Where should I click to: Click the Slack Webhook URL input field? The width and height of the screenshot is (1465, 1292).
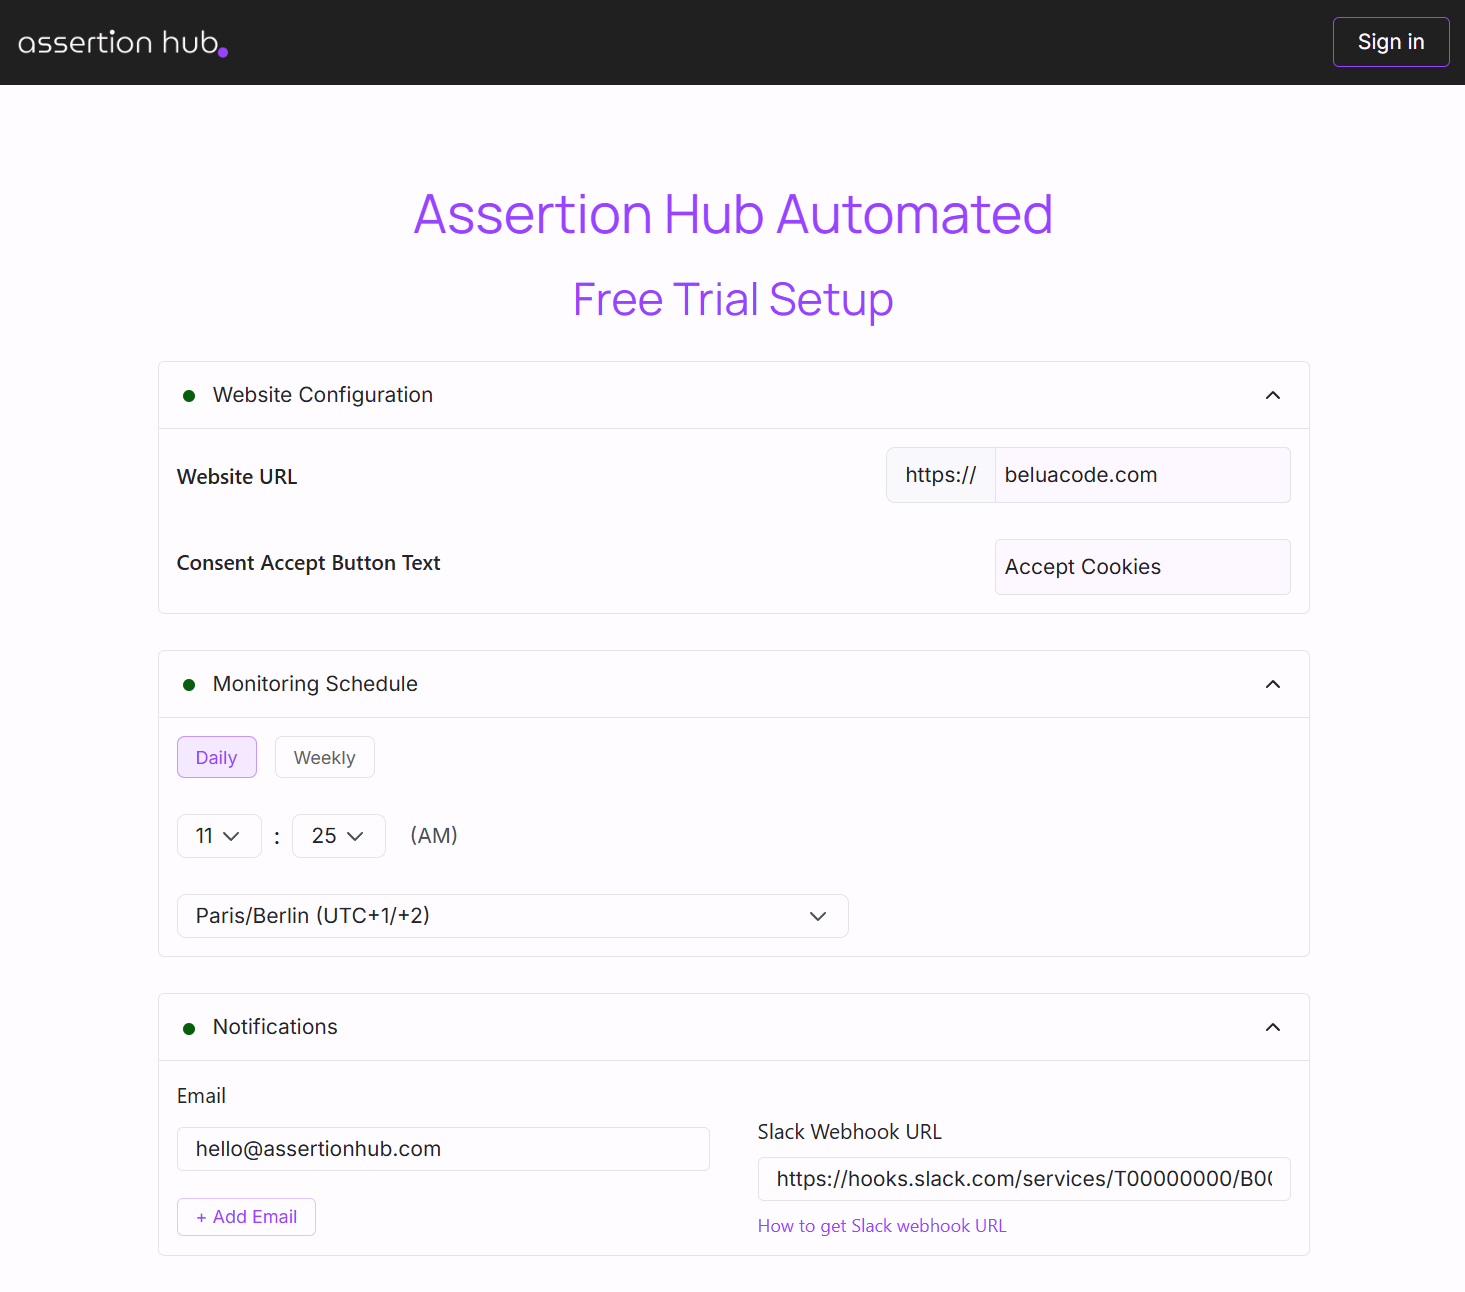pos(1023,1179)
